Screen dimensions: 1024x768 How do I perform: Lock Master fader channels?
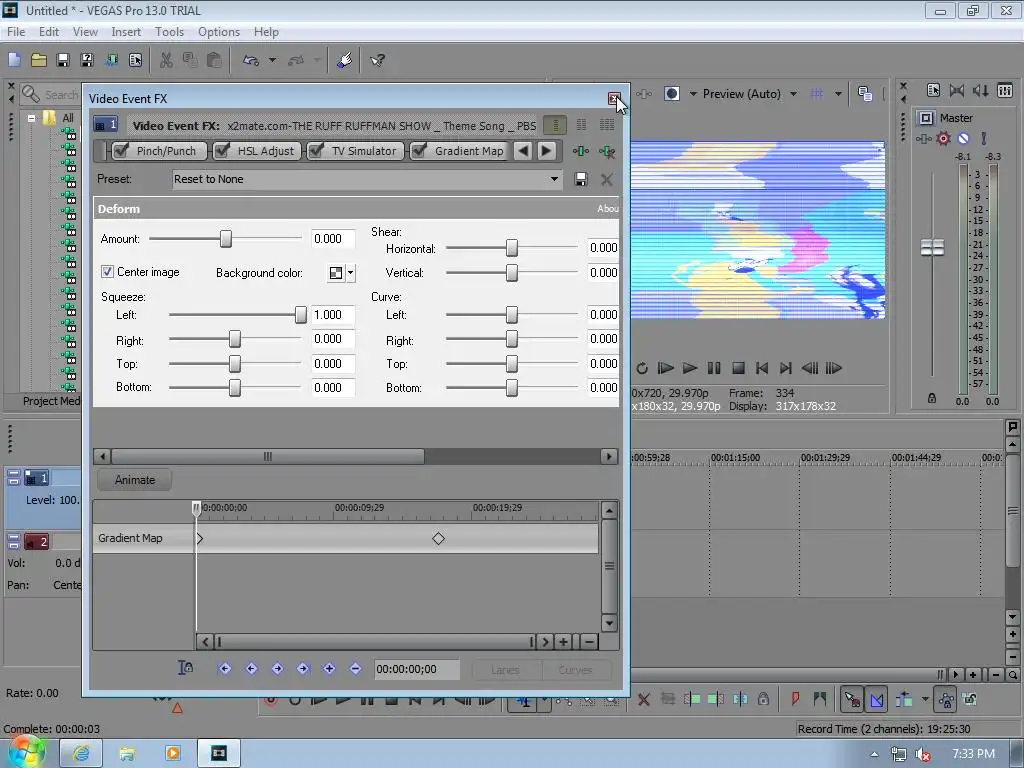click(x=932, y=398)
